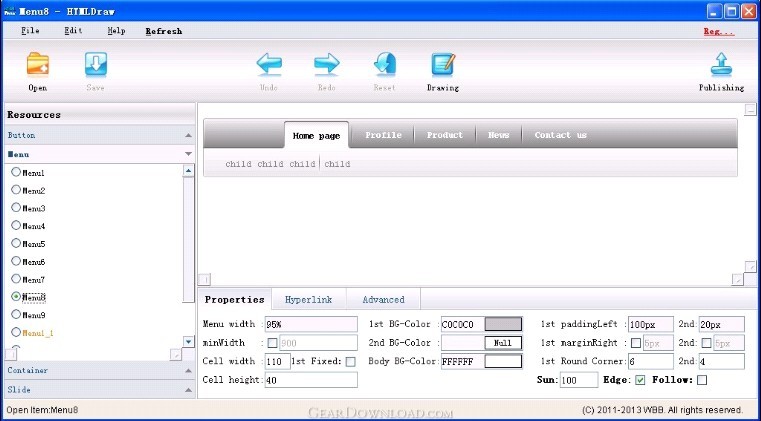761x421 pixels.
Task: Click the last child submenu item after divider
Action: (x=337, y=164)
